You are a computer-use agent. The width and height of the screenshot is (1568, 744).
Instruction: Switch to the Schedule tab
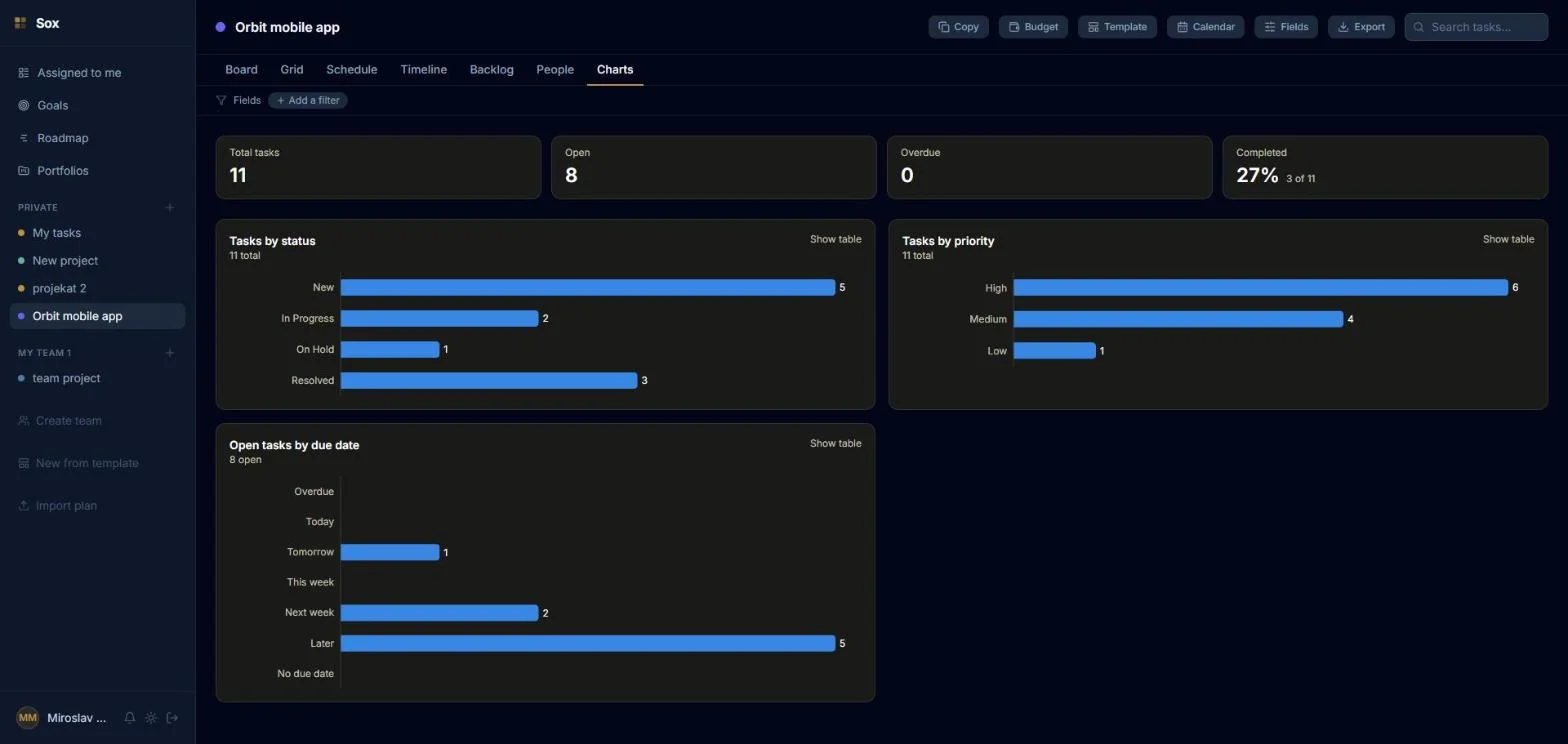click(352, 70)
